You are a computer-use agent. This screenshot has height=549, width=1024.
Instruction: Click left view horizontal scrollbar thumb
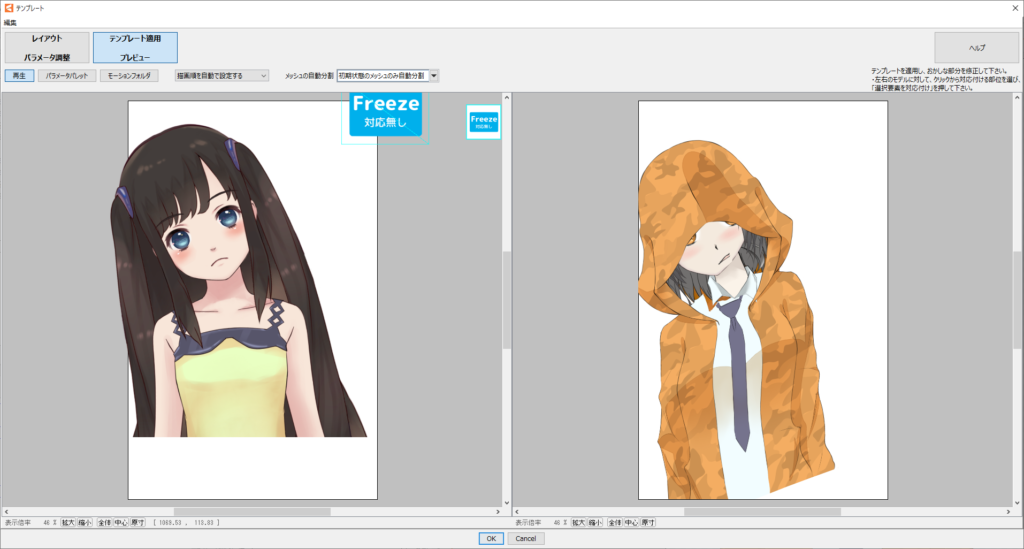[x=252, y=512]
